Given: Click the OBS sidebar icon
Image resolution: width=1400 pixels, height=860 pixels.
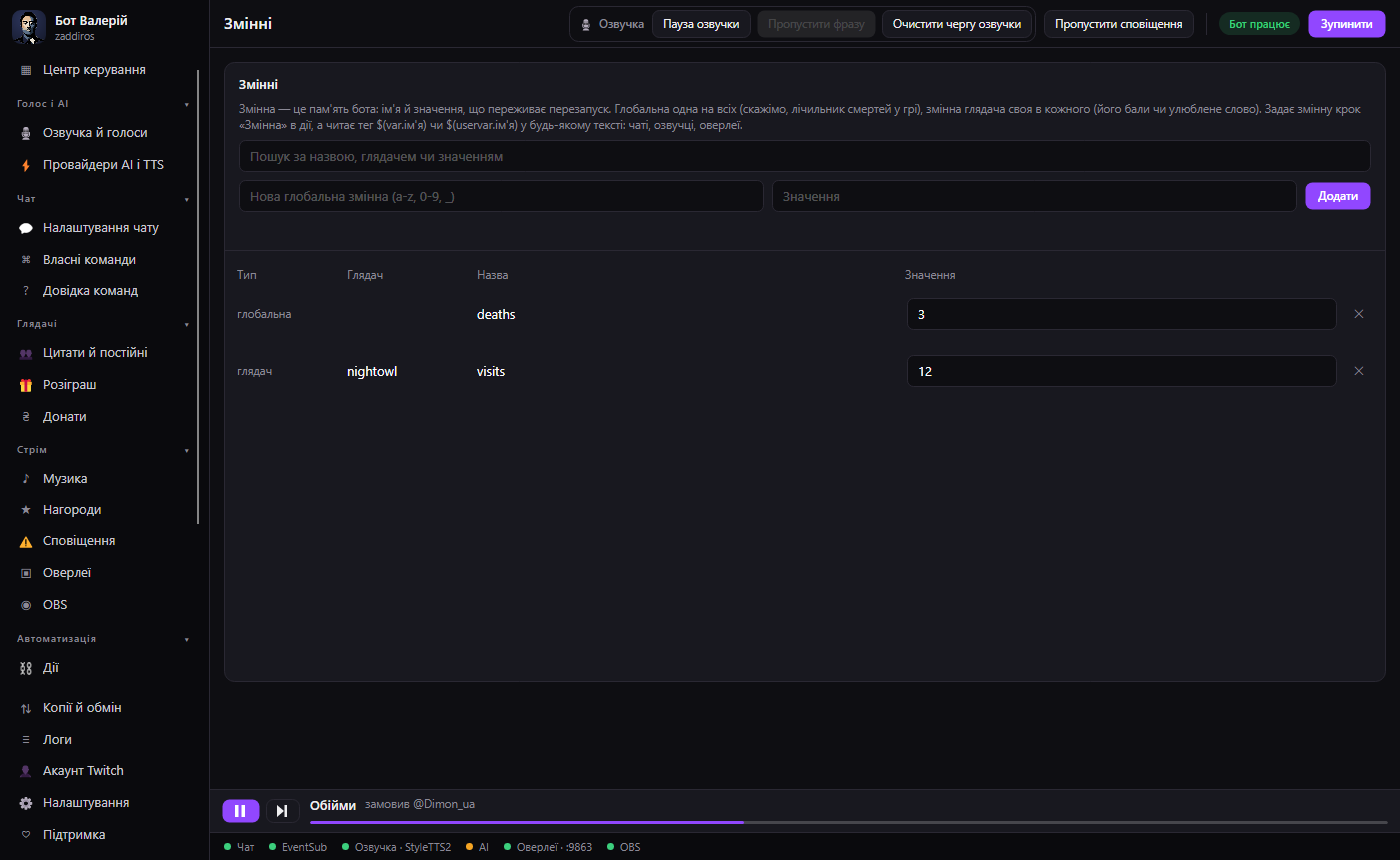Looking at the screenshot, I should coord(26,605).
